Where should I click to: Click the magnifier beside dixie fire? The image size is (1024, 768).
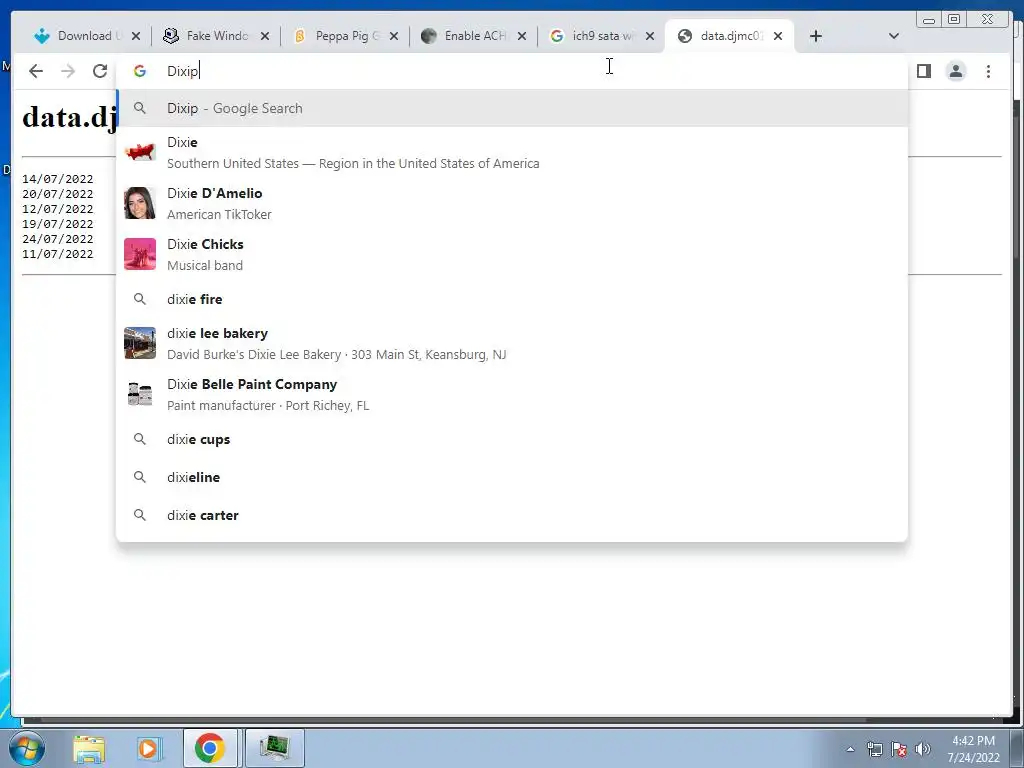pyautogui.click(x=140, y=299)
